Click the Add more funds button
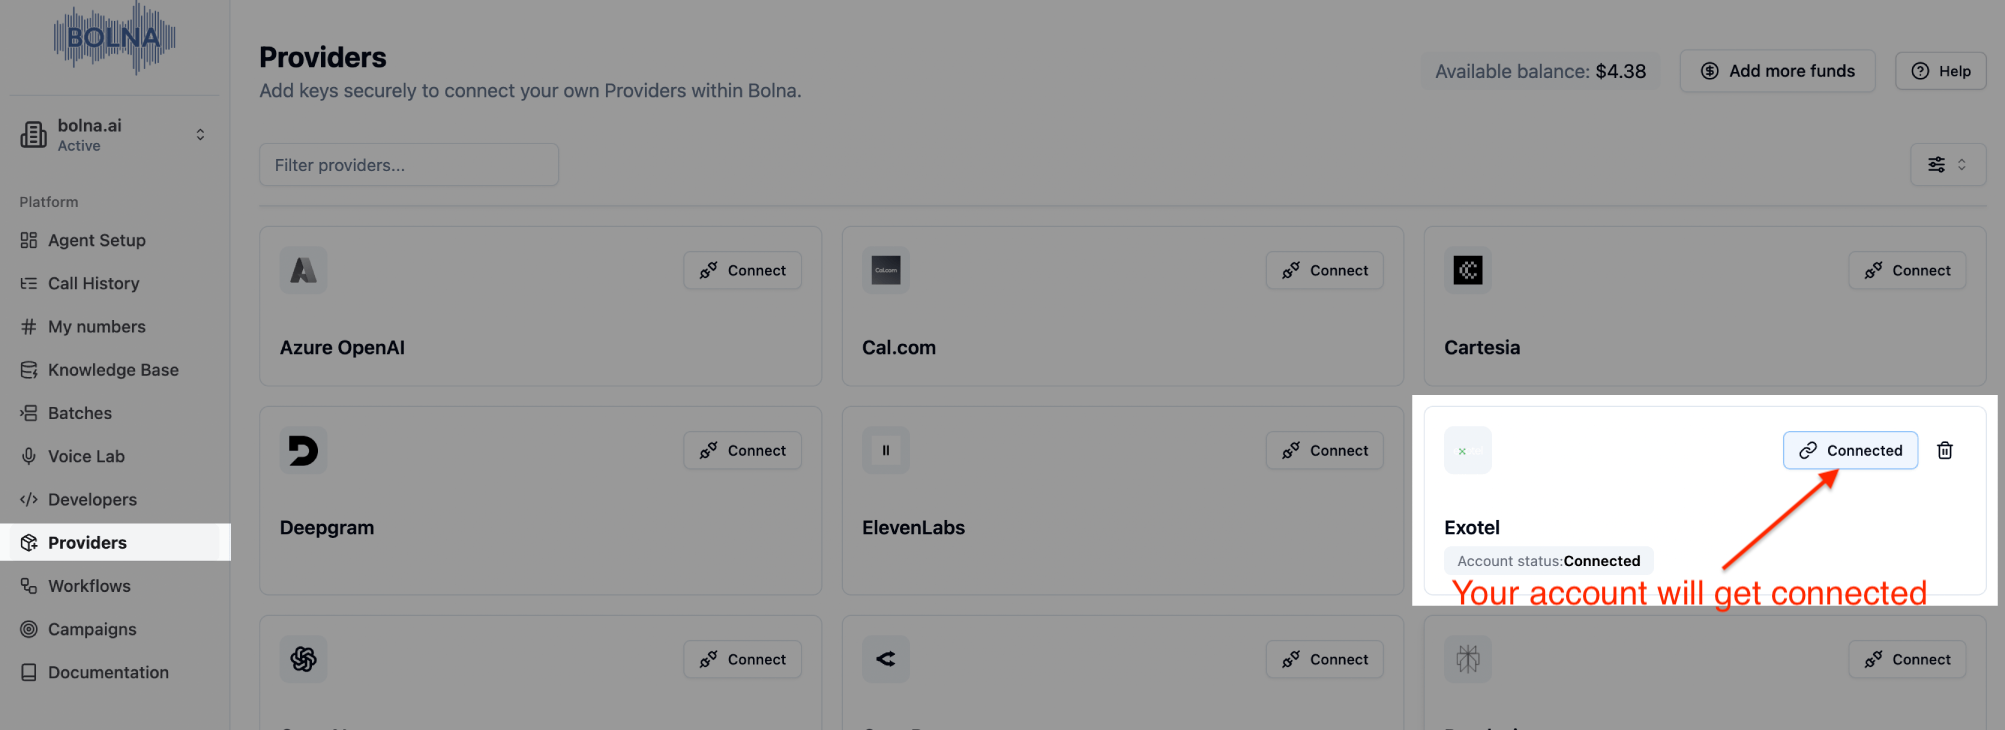The width and height of the screenshot is (2005, 730). (1777, 70)
